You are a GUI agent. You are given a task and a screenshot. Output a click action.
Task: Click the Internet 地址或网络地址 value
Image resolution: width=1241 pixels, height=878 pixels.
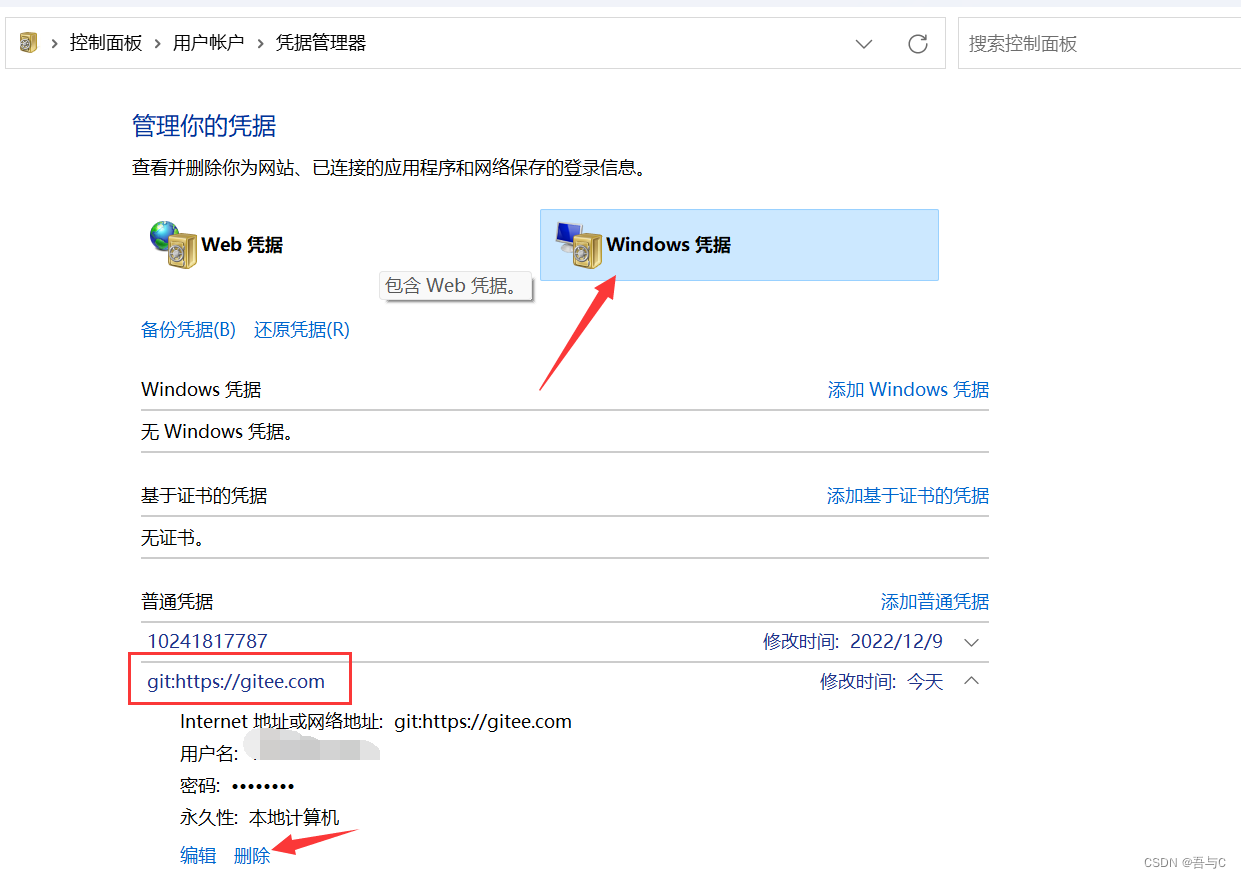click(483, 721)
